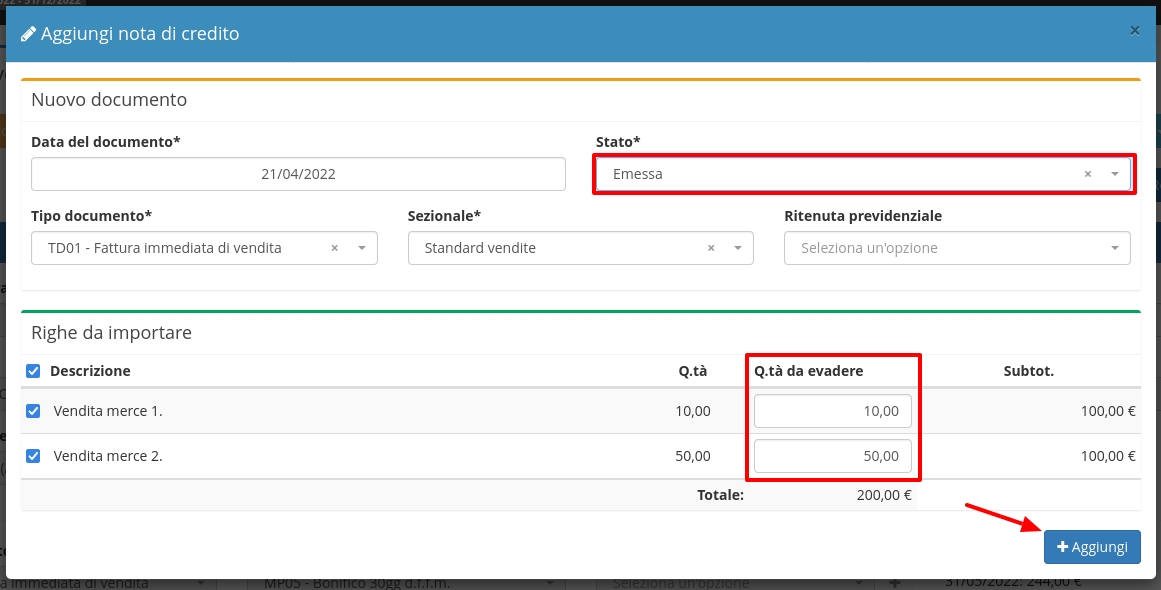
Task: Click the Vendita merce 2. description text
Action: point(108,456)
